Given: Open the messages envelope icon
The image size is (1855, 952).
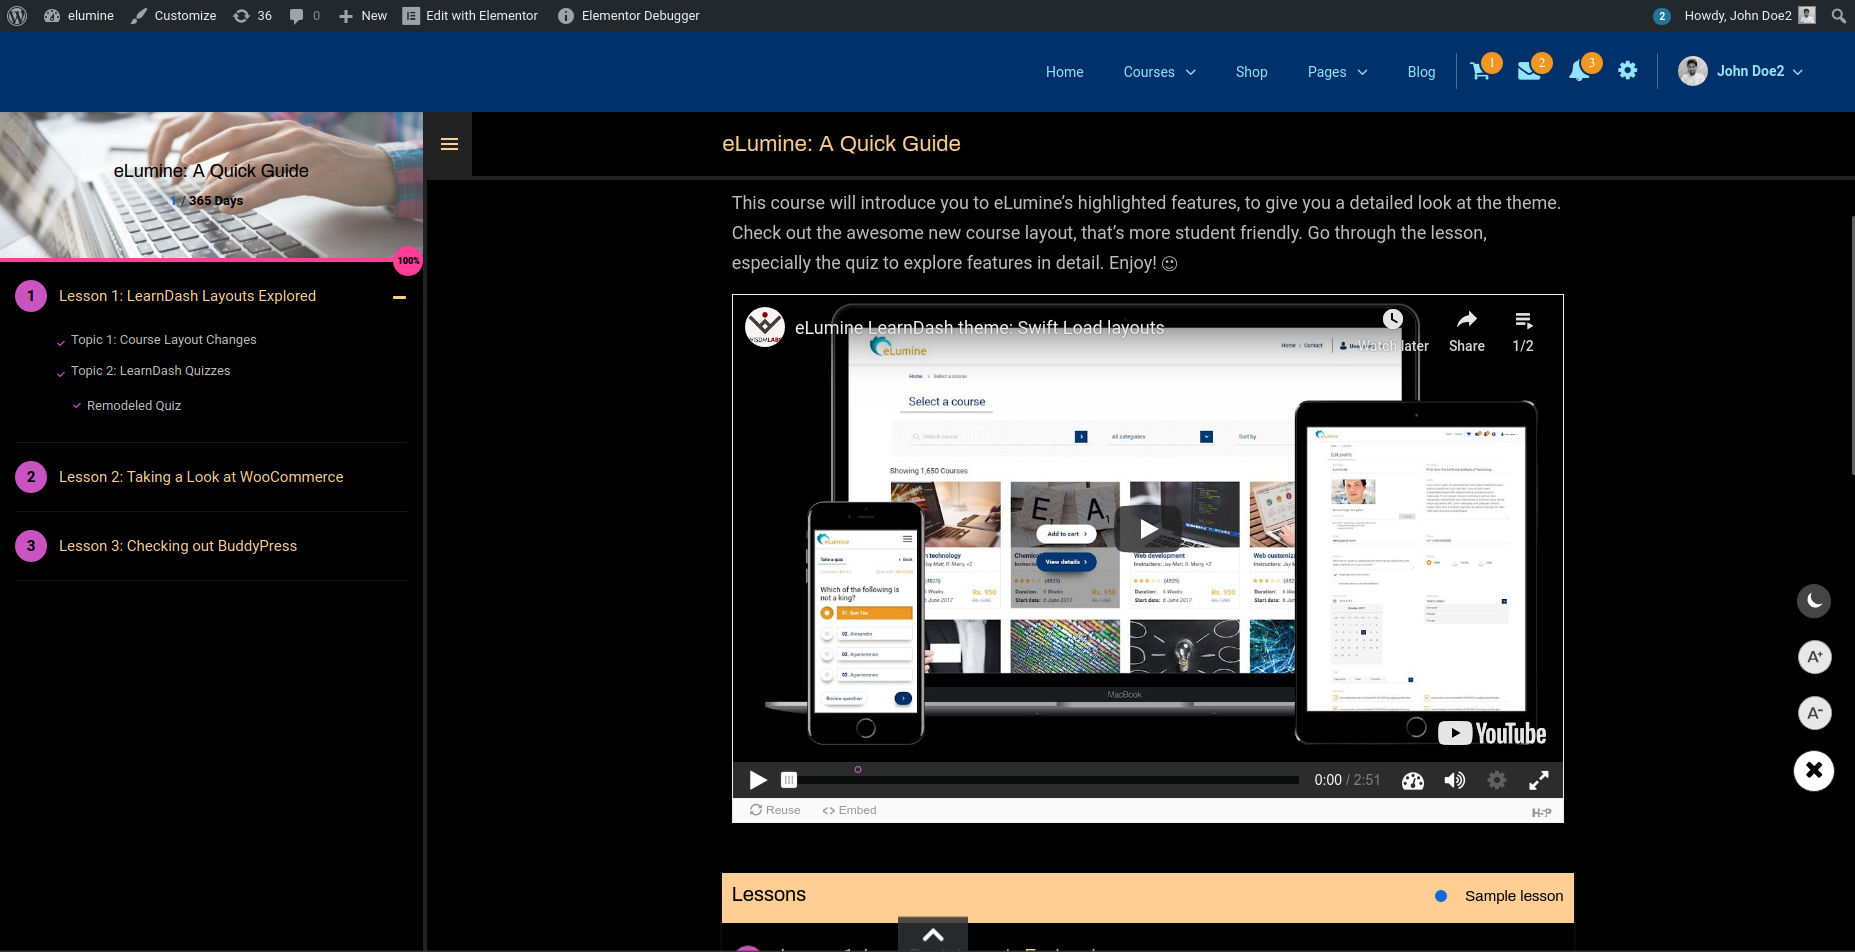Looking at the screenshot, I should click(x=1529, y=71).
